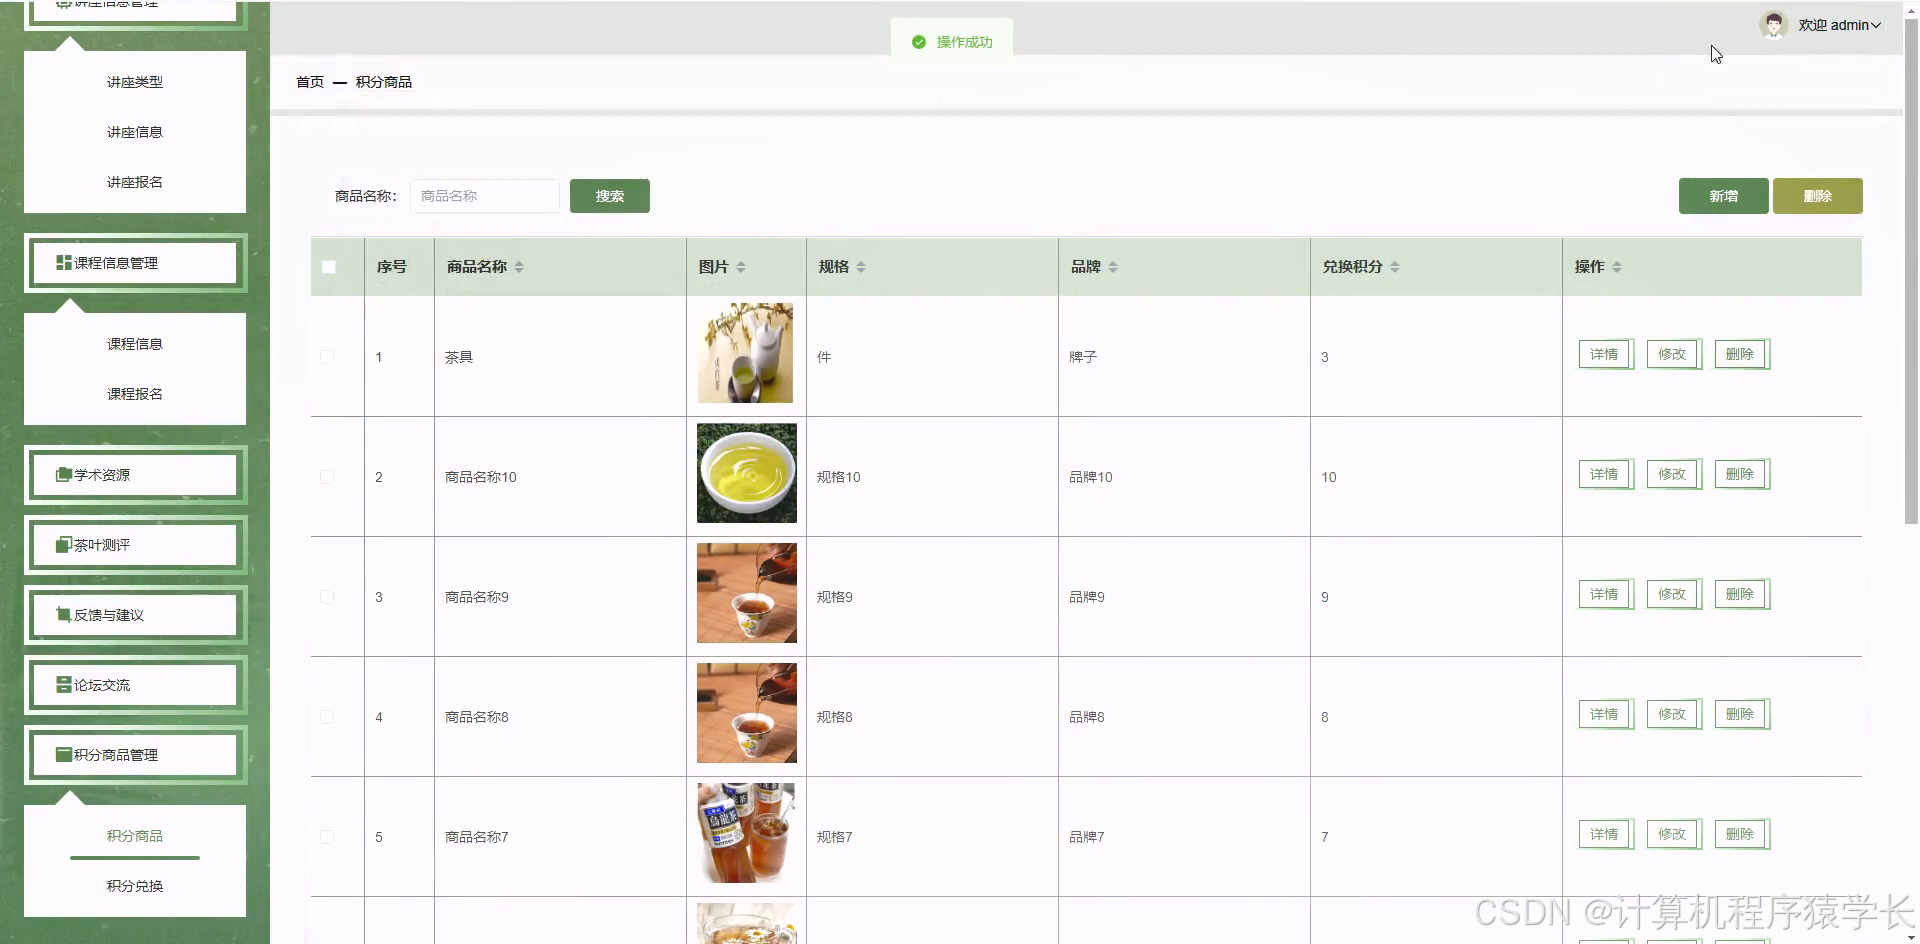The height and width of the screenshot is (944, 1920).
Task: Open the 商品名称7 bottled tea thumbnail
Action: (x=746, y=833)
